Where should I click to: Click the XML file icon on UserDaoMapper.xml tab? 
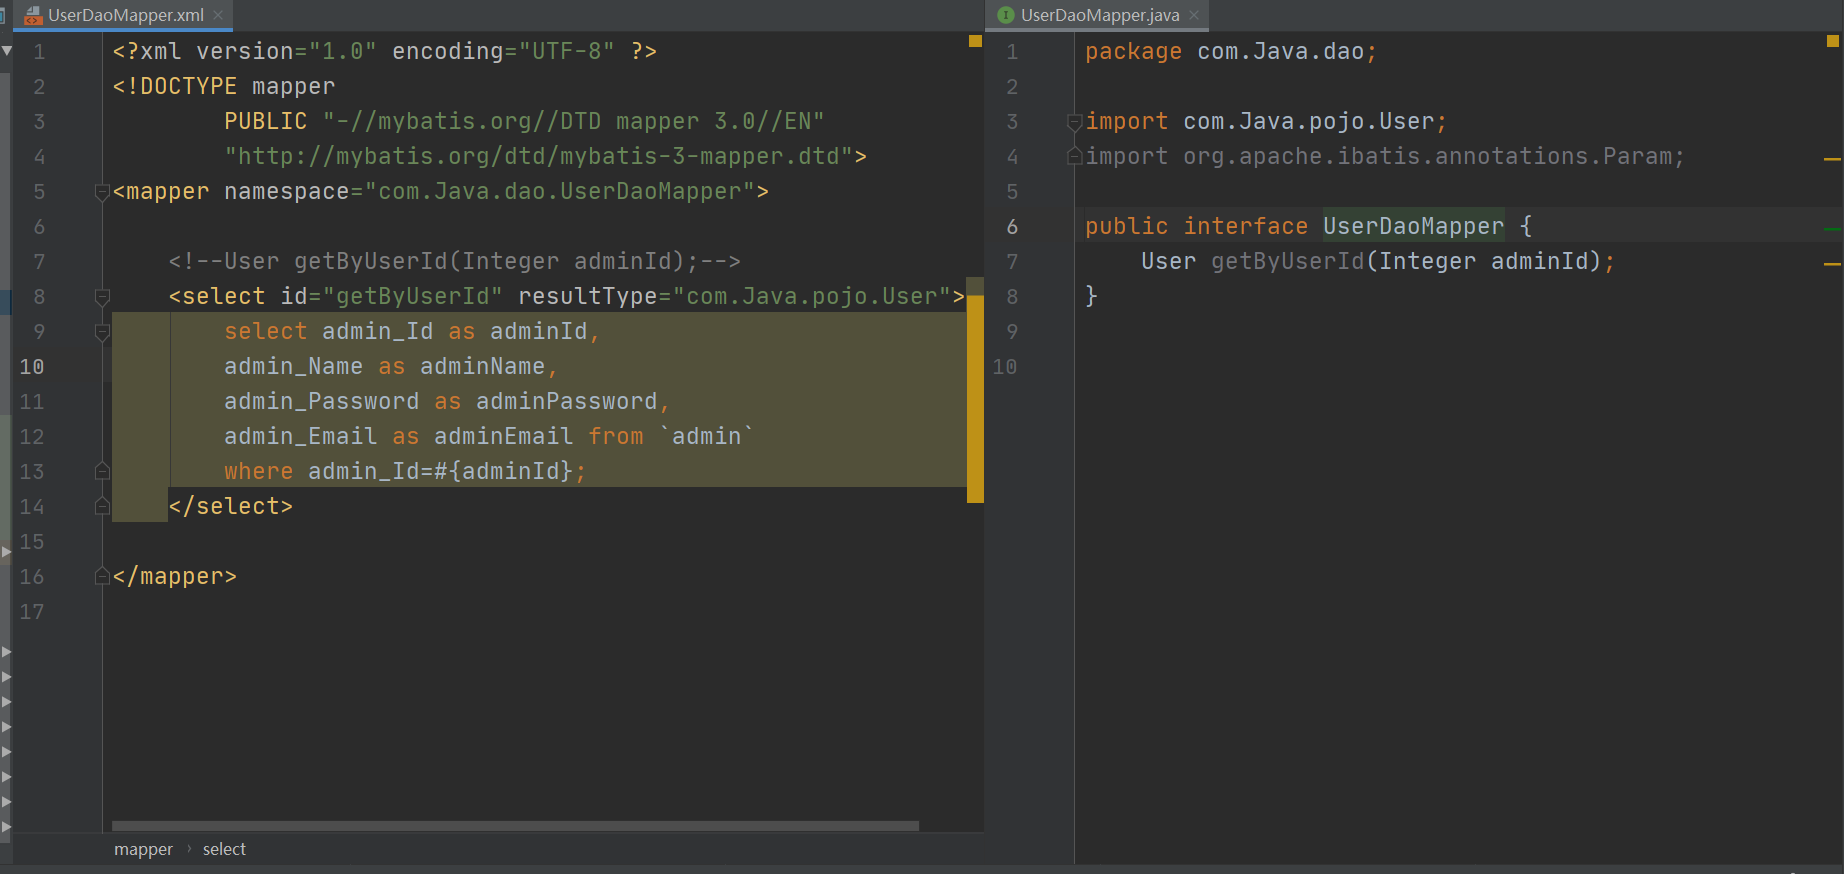coord(33,15)
